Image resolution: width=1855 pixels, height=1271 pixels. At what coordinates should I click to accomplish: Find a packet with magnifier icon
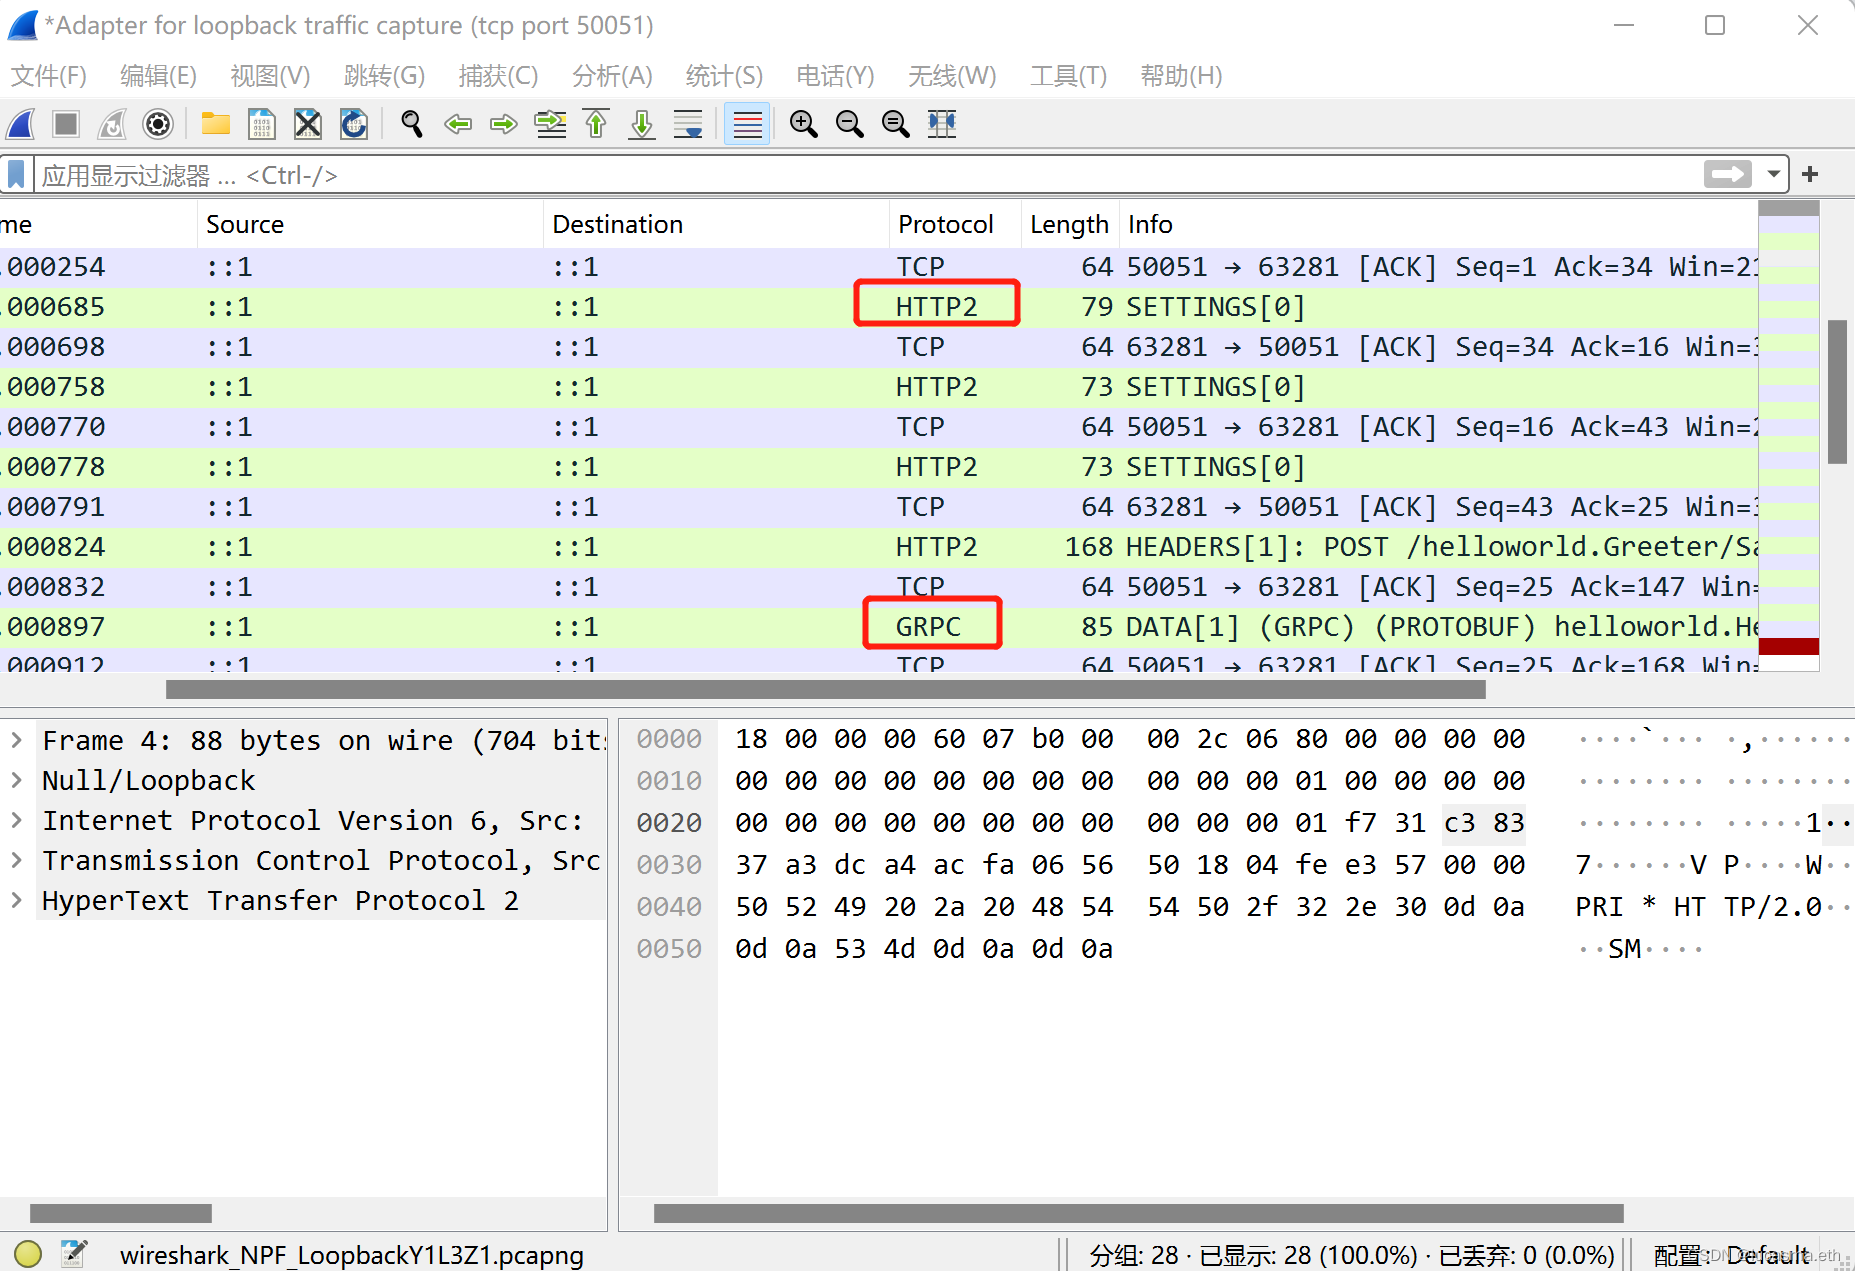pos(411,124)
